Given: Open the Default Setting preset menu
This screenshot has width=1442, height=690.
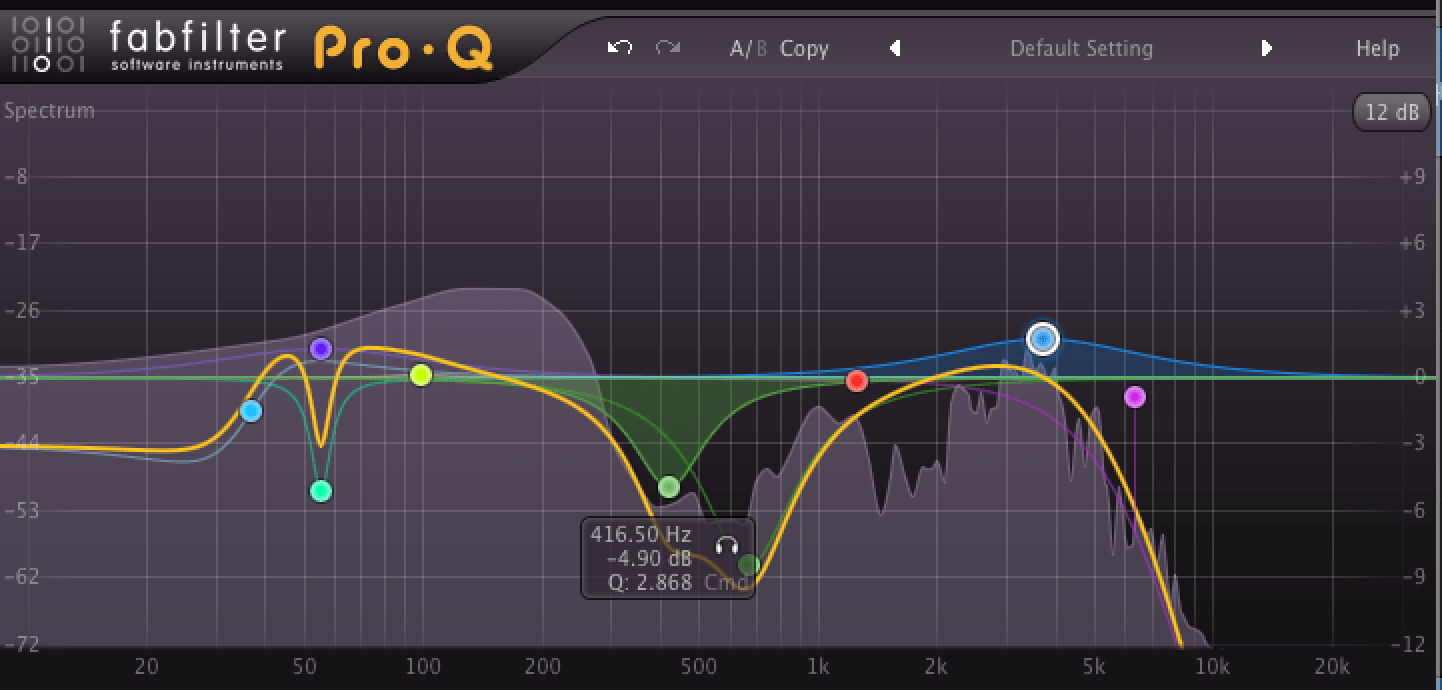Looking at the screenshot, I should [x=1081, y=48].
